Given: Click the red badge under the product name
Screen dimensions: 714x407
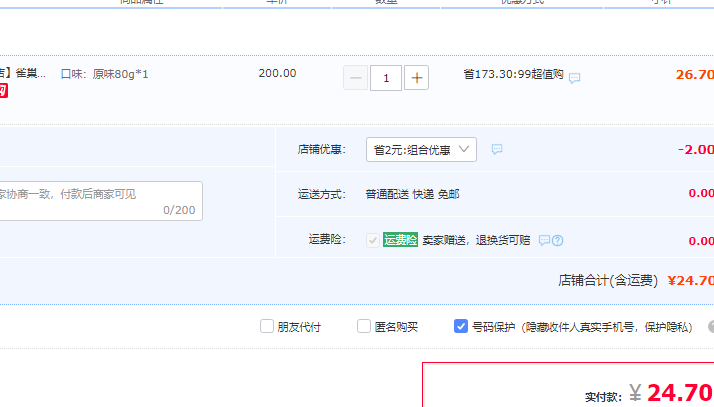Looking at the screenshot, I should (x=4, y=91).
